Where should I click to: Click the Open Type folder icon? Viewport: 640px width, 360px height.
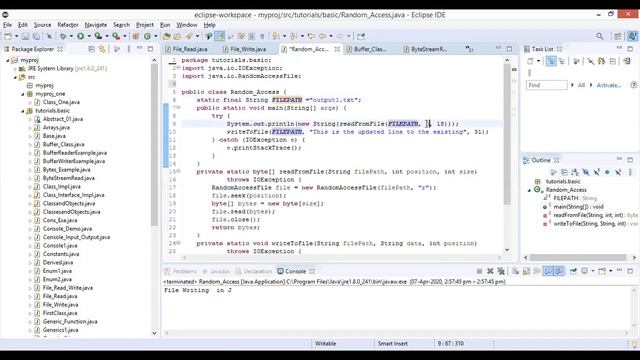coord(167,36)
